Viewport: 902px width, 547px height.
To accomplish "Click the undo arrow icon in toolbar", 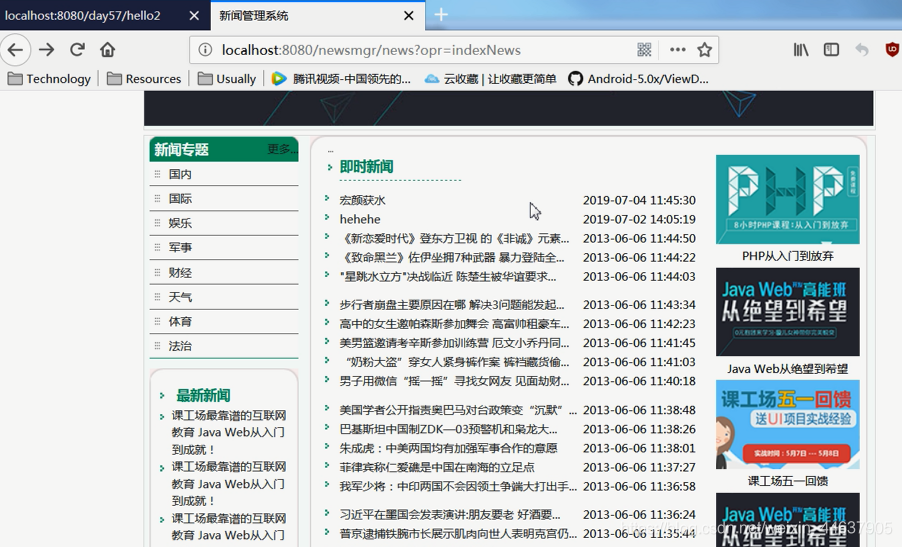I will (862, 50).
